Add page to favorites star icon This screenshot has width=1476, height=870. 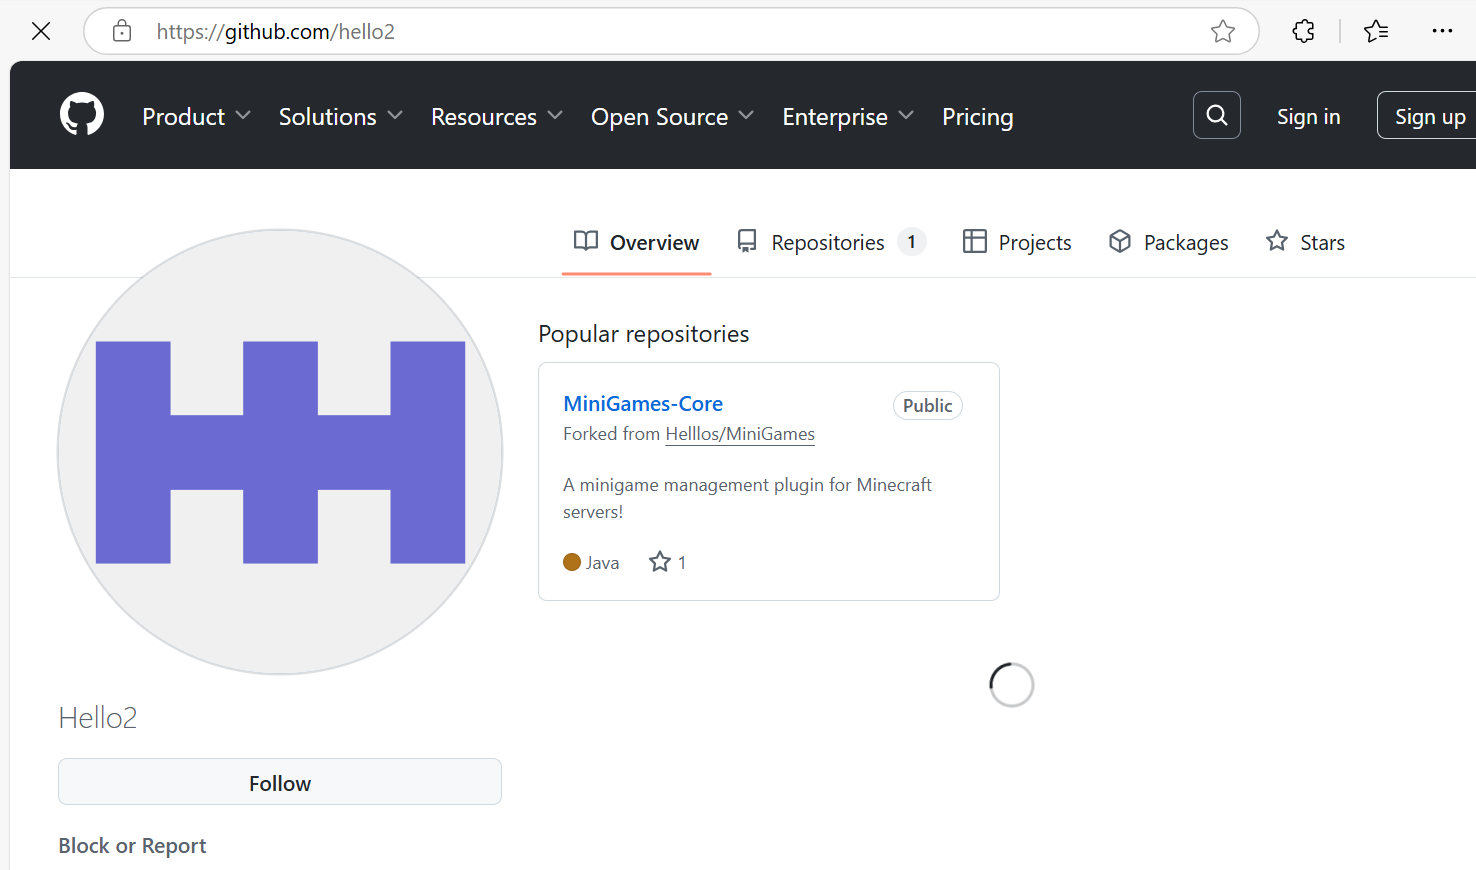(1222, 31)
